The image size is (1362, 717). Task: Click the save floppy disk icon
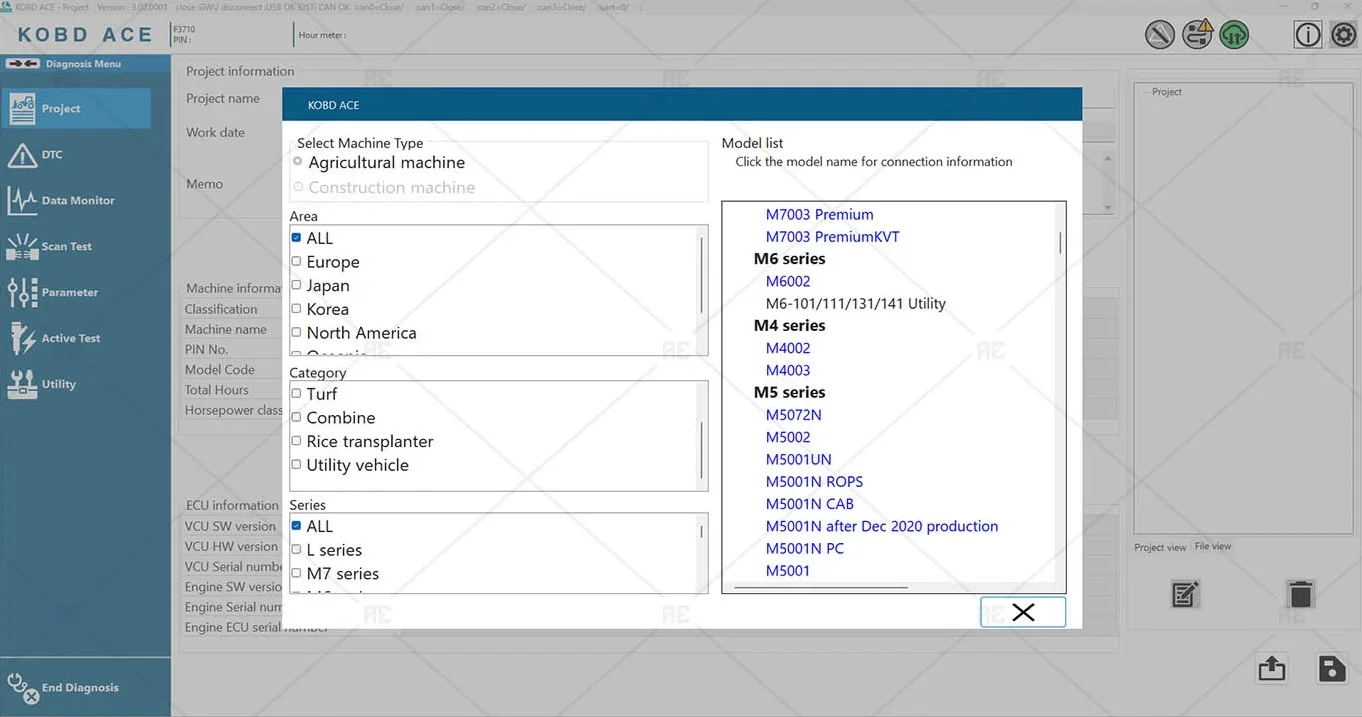click(1332, 668)
